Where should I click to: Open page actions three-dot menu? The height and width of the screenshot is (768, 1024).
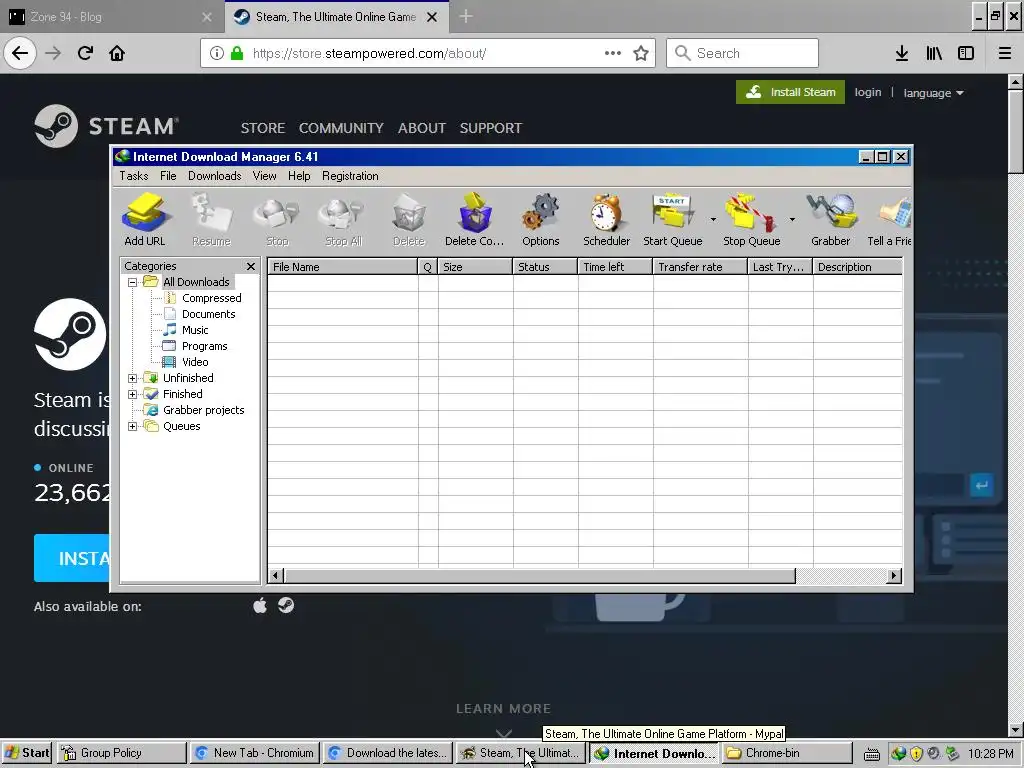pyautogui.click(x=613, y=53)
